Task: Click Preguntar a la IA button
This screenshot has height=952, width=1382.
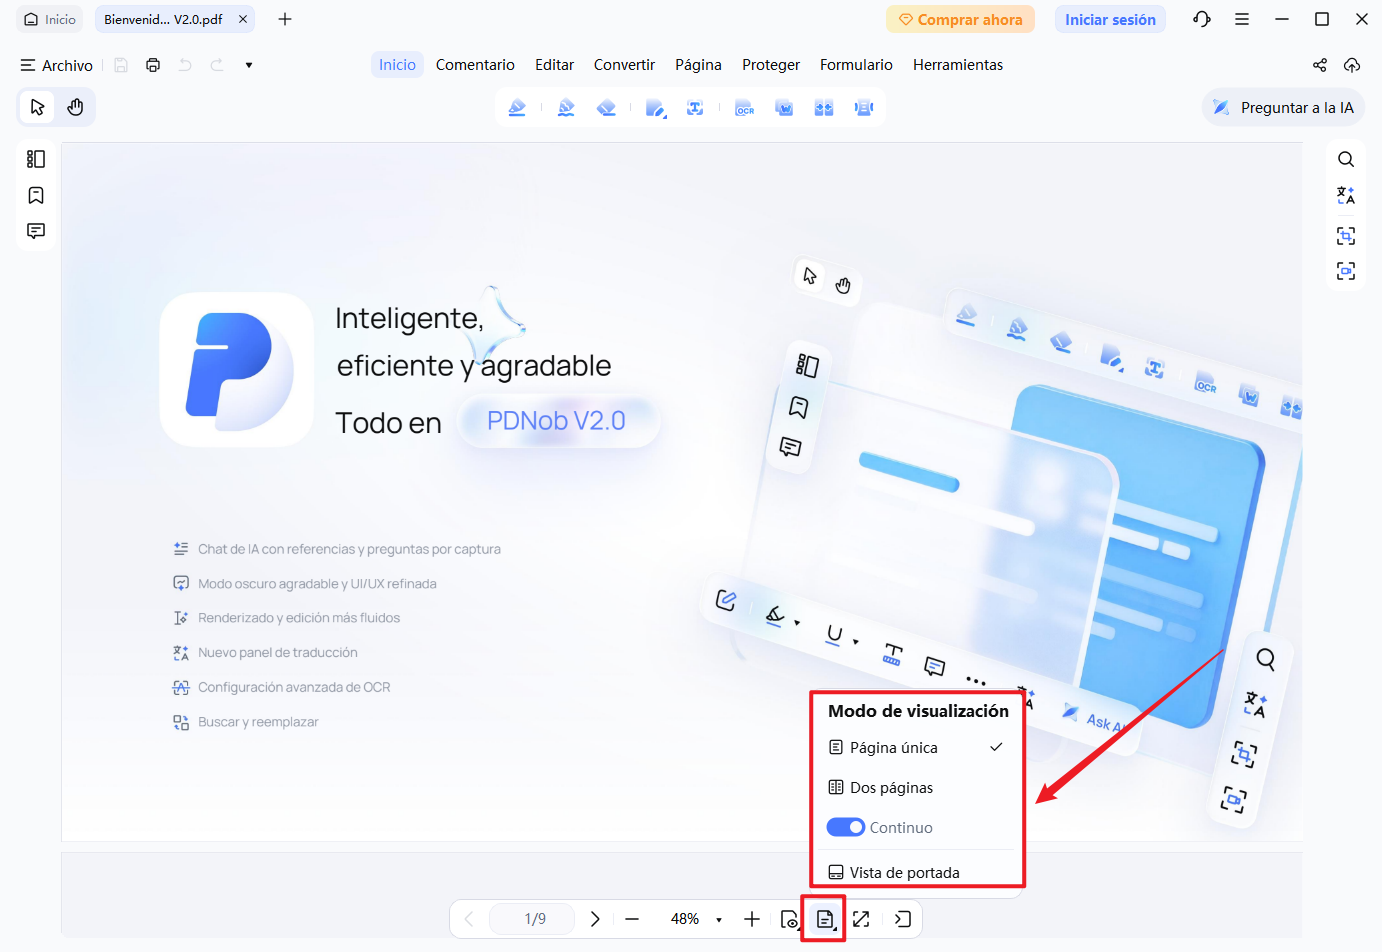Action: [1283, 107]
